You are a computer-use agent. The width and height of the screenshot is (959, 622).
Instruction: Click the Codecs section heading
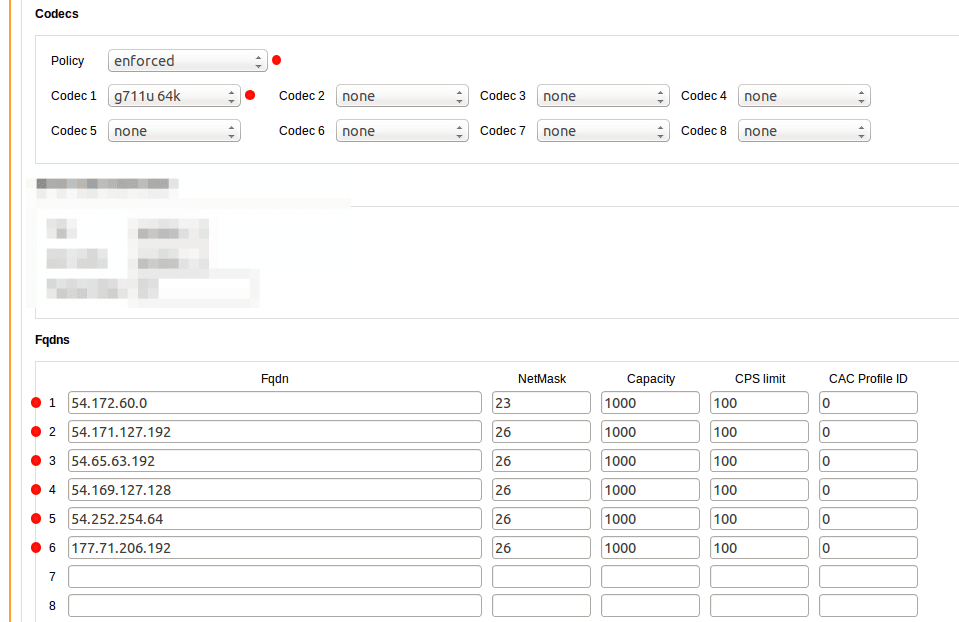[x=56, y=13]
